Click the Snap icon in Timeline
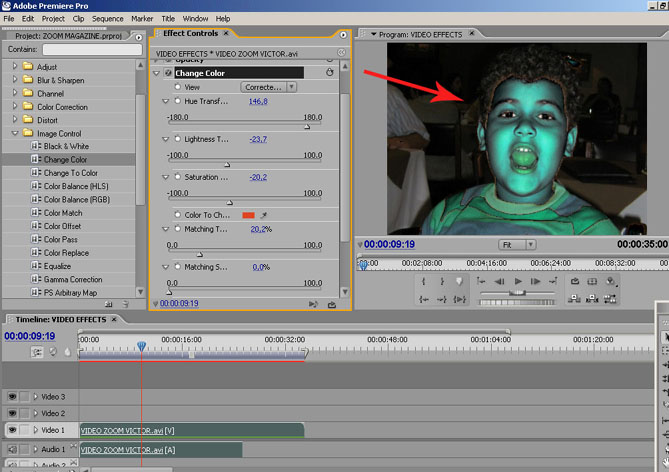This screenshot has width=669, height=472. pyautogui.click(x=39, y=351)
